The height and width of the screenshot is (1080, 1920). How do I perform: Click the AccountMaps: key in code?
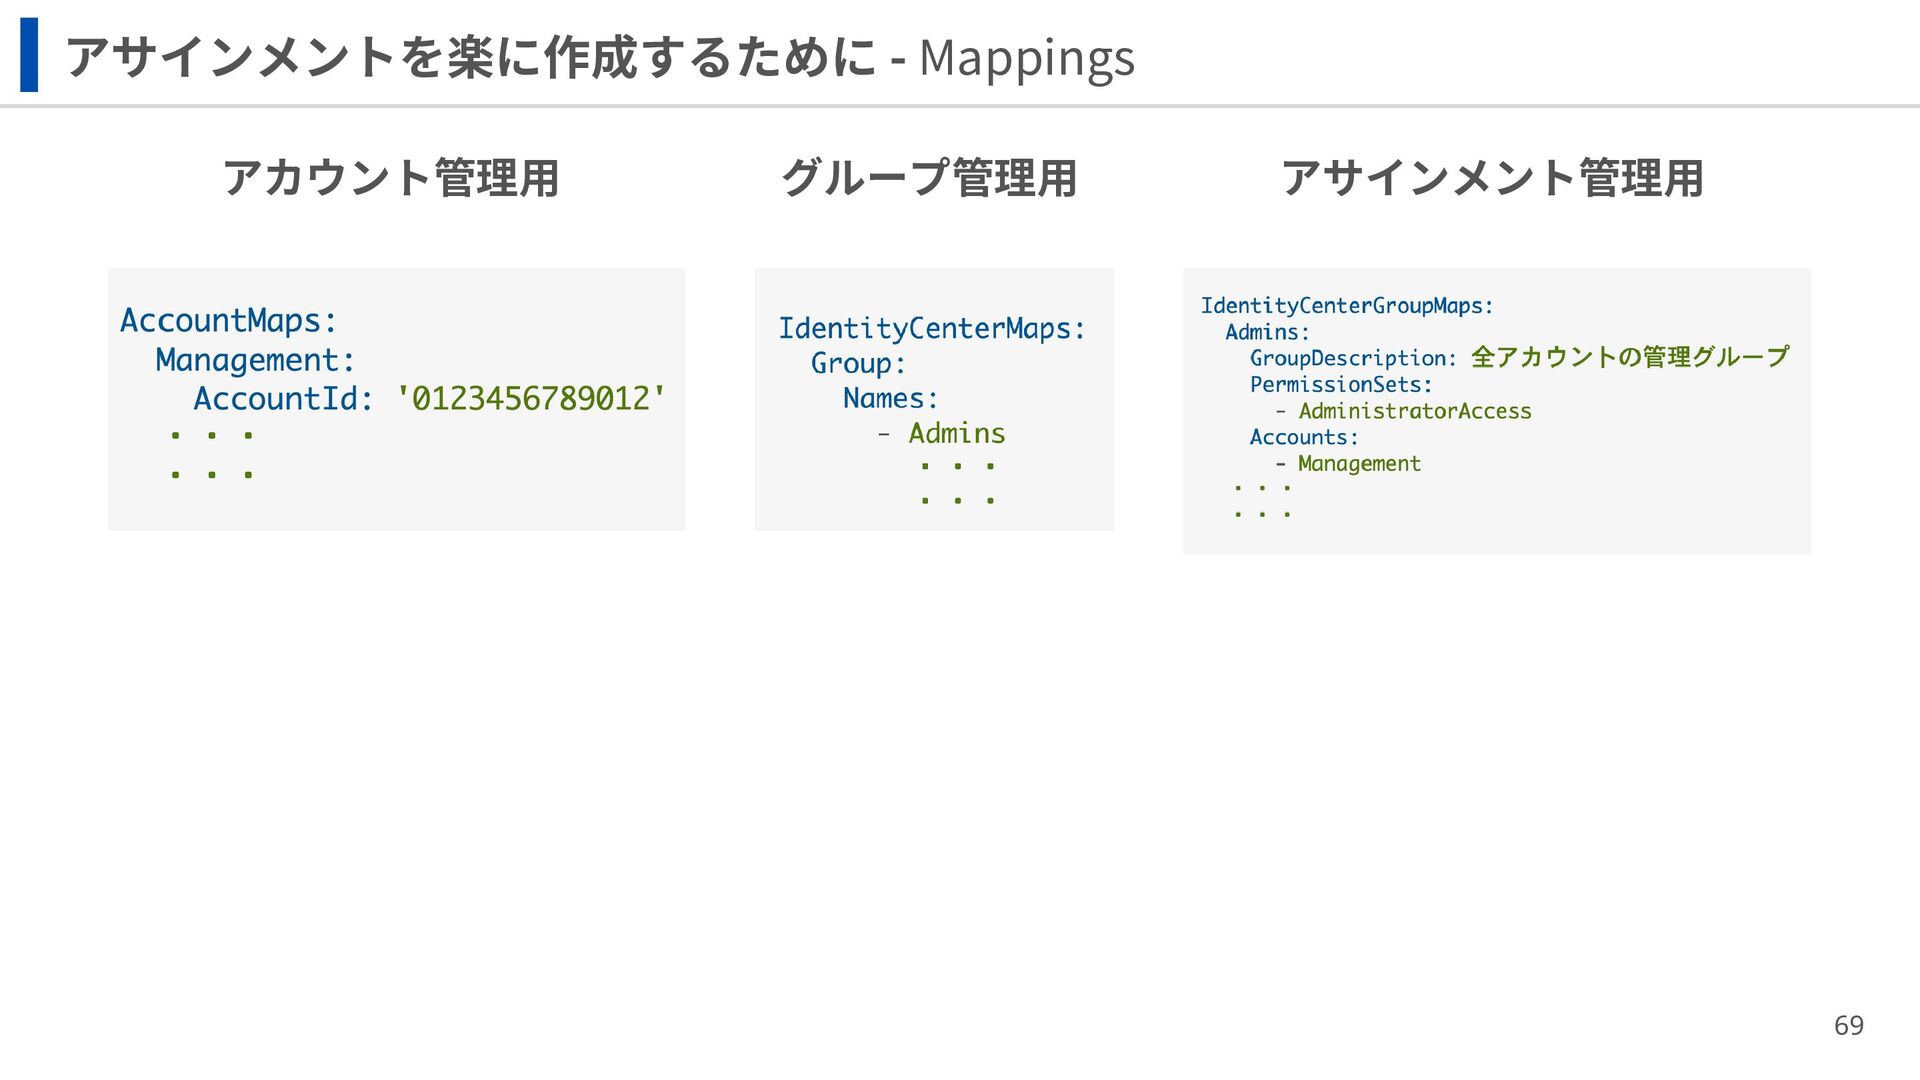tap(228, 321)
